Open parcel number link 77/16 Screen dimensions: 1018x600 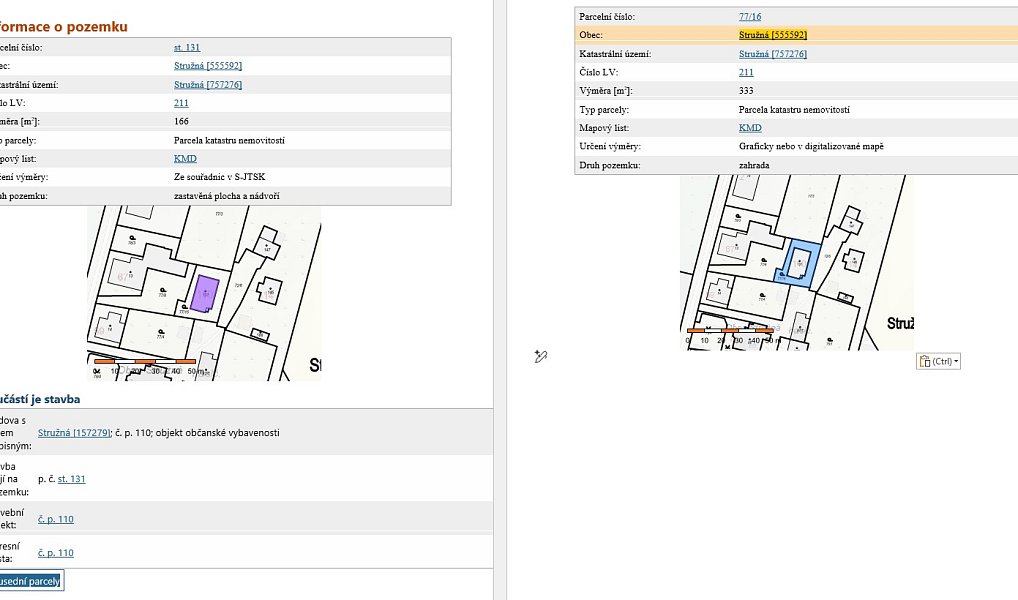point(750,17)
